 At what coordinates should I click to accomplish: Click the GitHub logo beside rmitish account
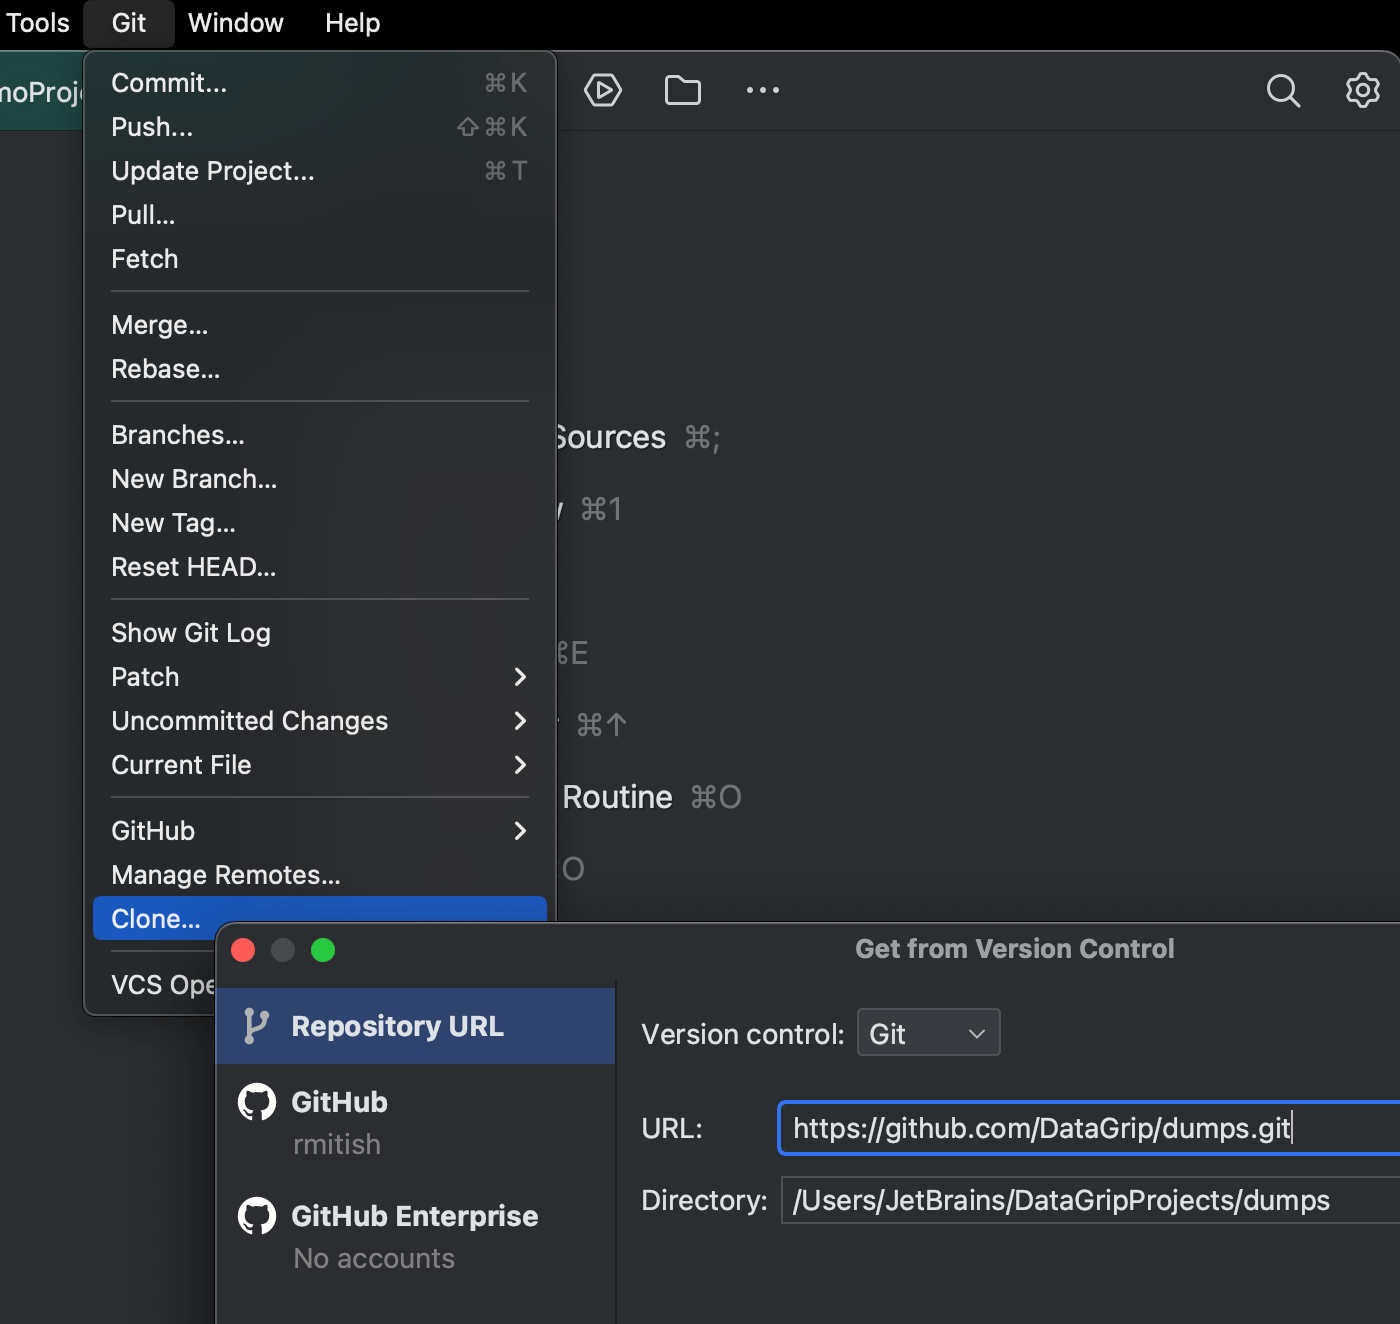[257, 1101]
